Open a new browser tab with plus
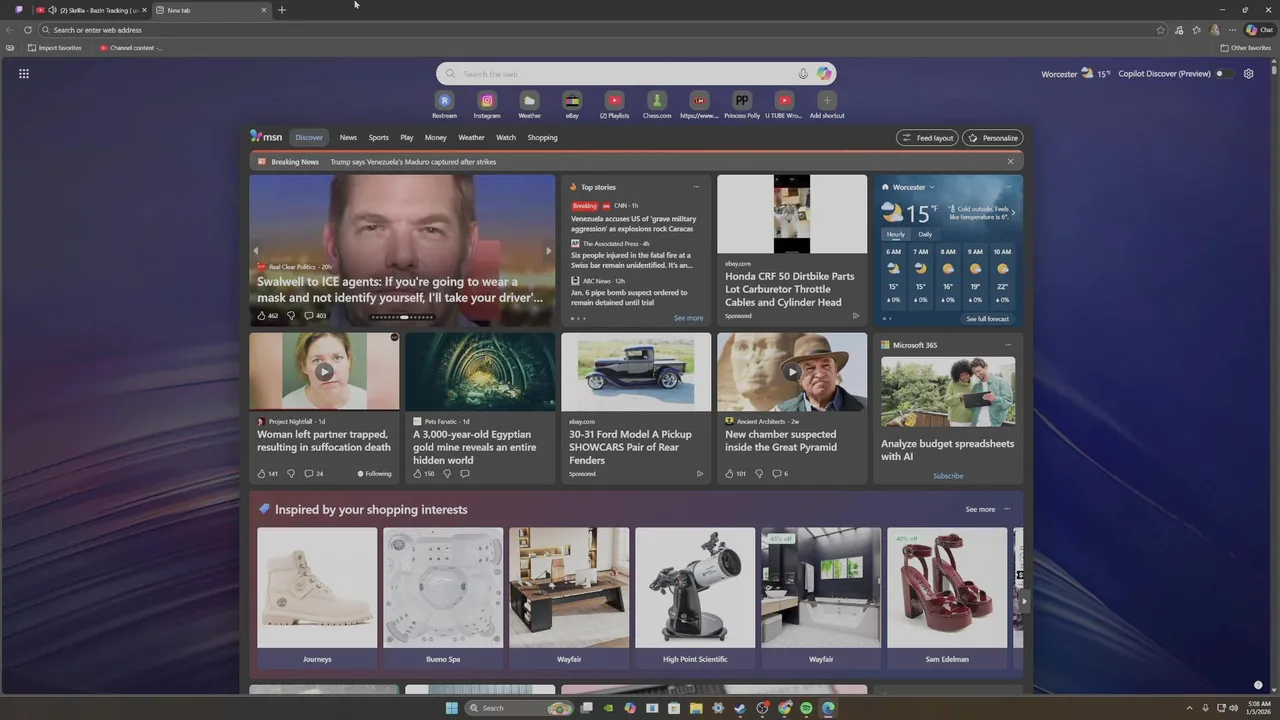This screenshot has height=720, width=1280. pyautogui.click(x=282, y=10)
